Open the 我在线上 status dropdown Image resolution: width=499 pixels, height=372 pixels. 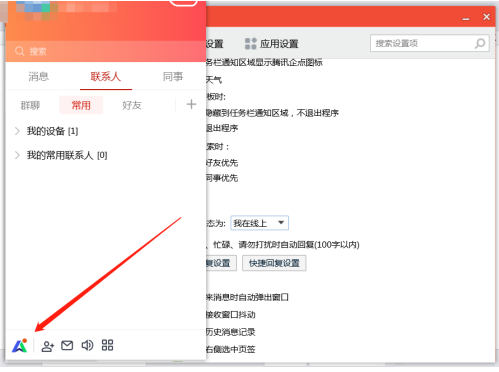point(259,223)
